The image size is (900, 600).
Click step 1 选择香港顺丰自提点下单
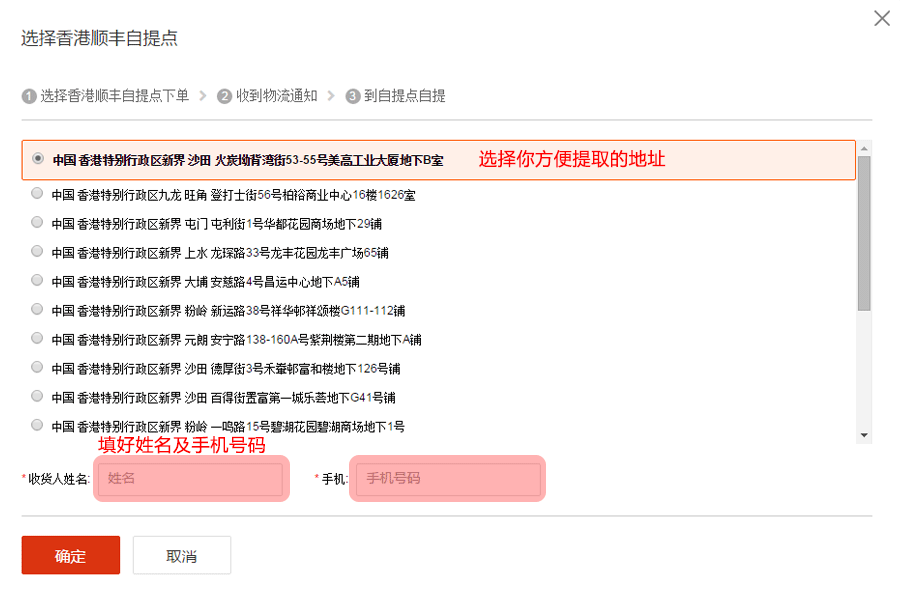tap(106, 96)
